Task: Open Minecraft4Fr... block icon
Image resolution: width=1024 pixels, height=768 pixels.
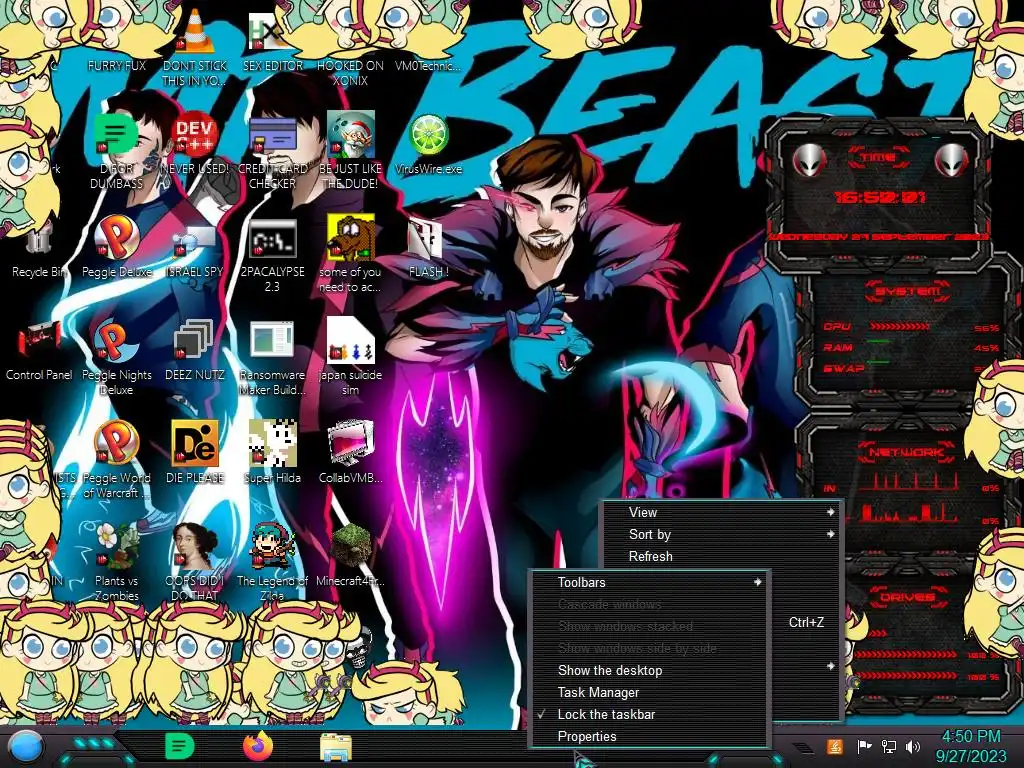Action: 350,555
